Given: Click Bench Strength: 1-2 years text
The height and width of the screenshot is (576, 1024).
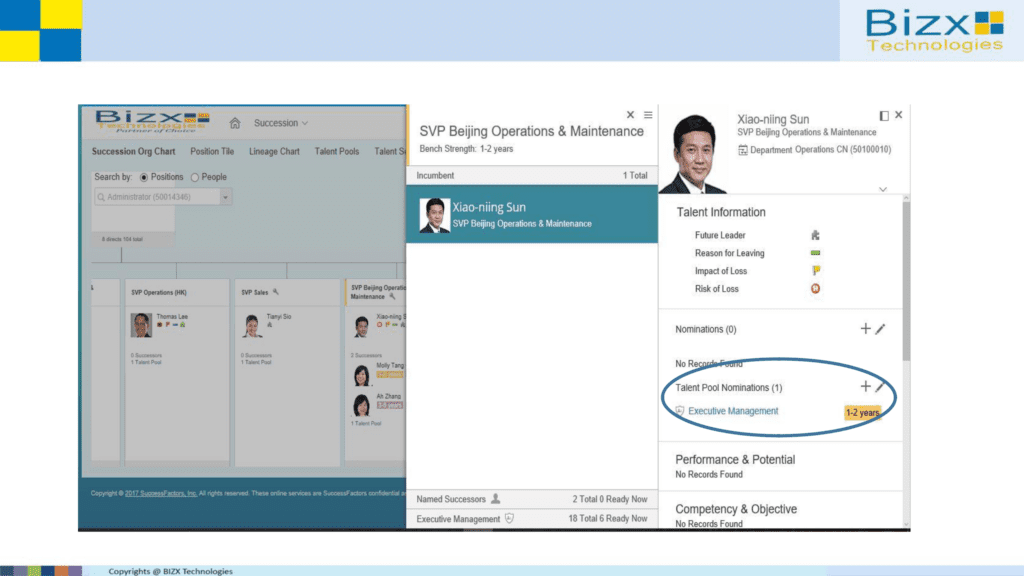Looking at the screenshot, I should tap(466, 149).
